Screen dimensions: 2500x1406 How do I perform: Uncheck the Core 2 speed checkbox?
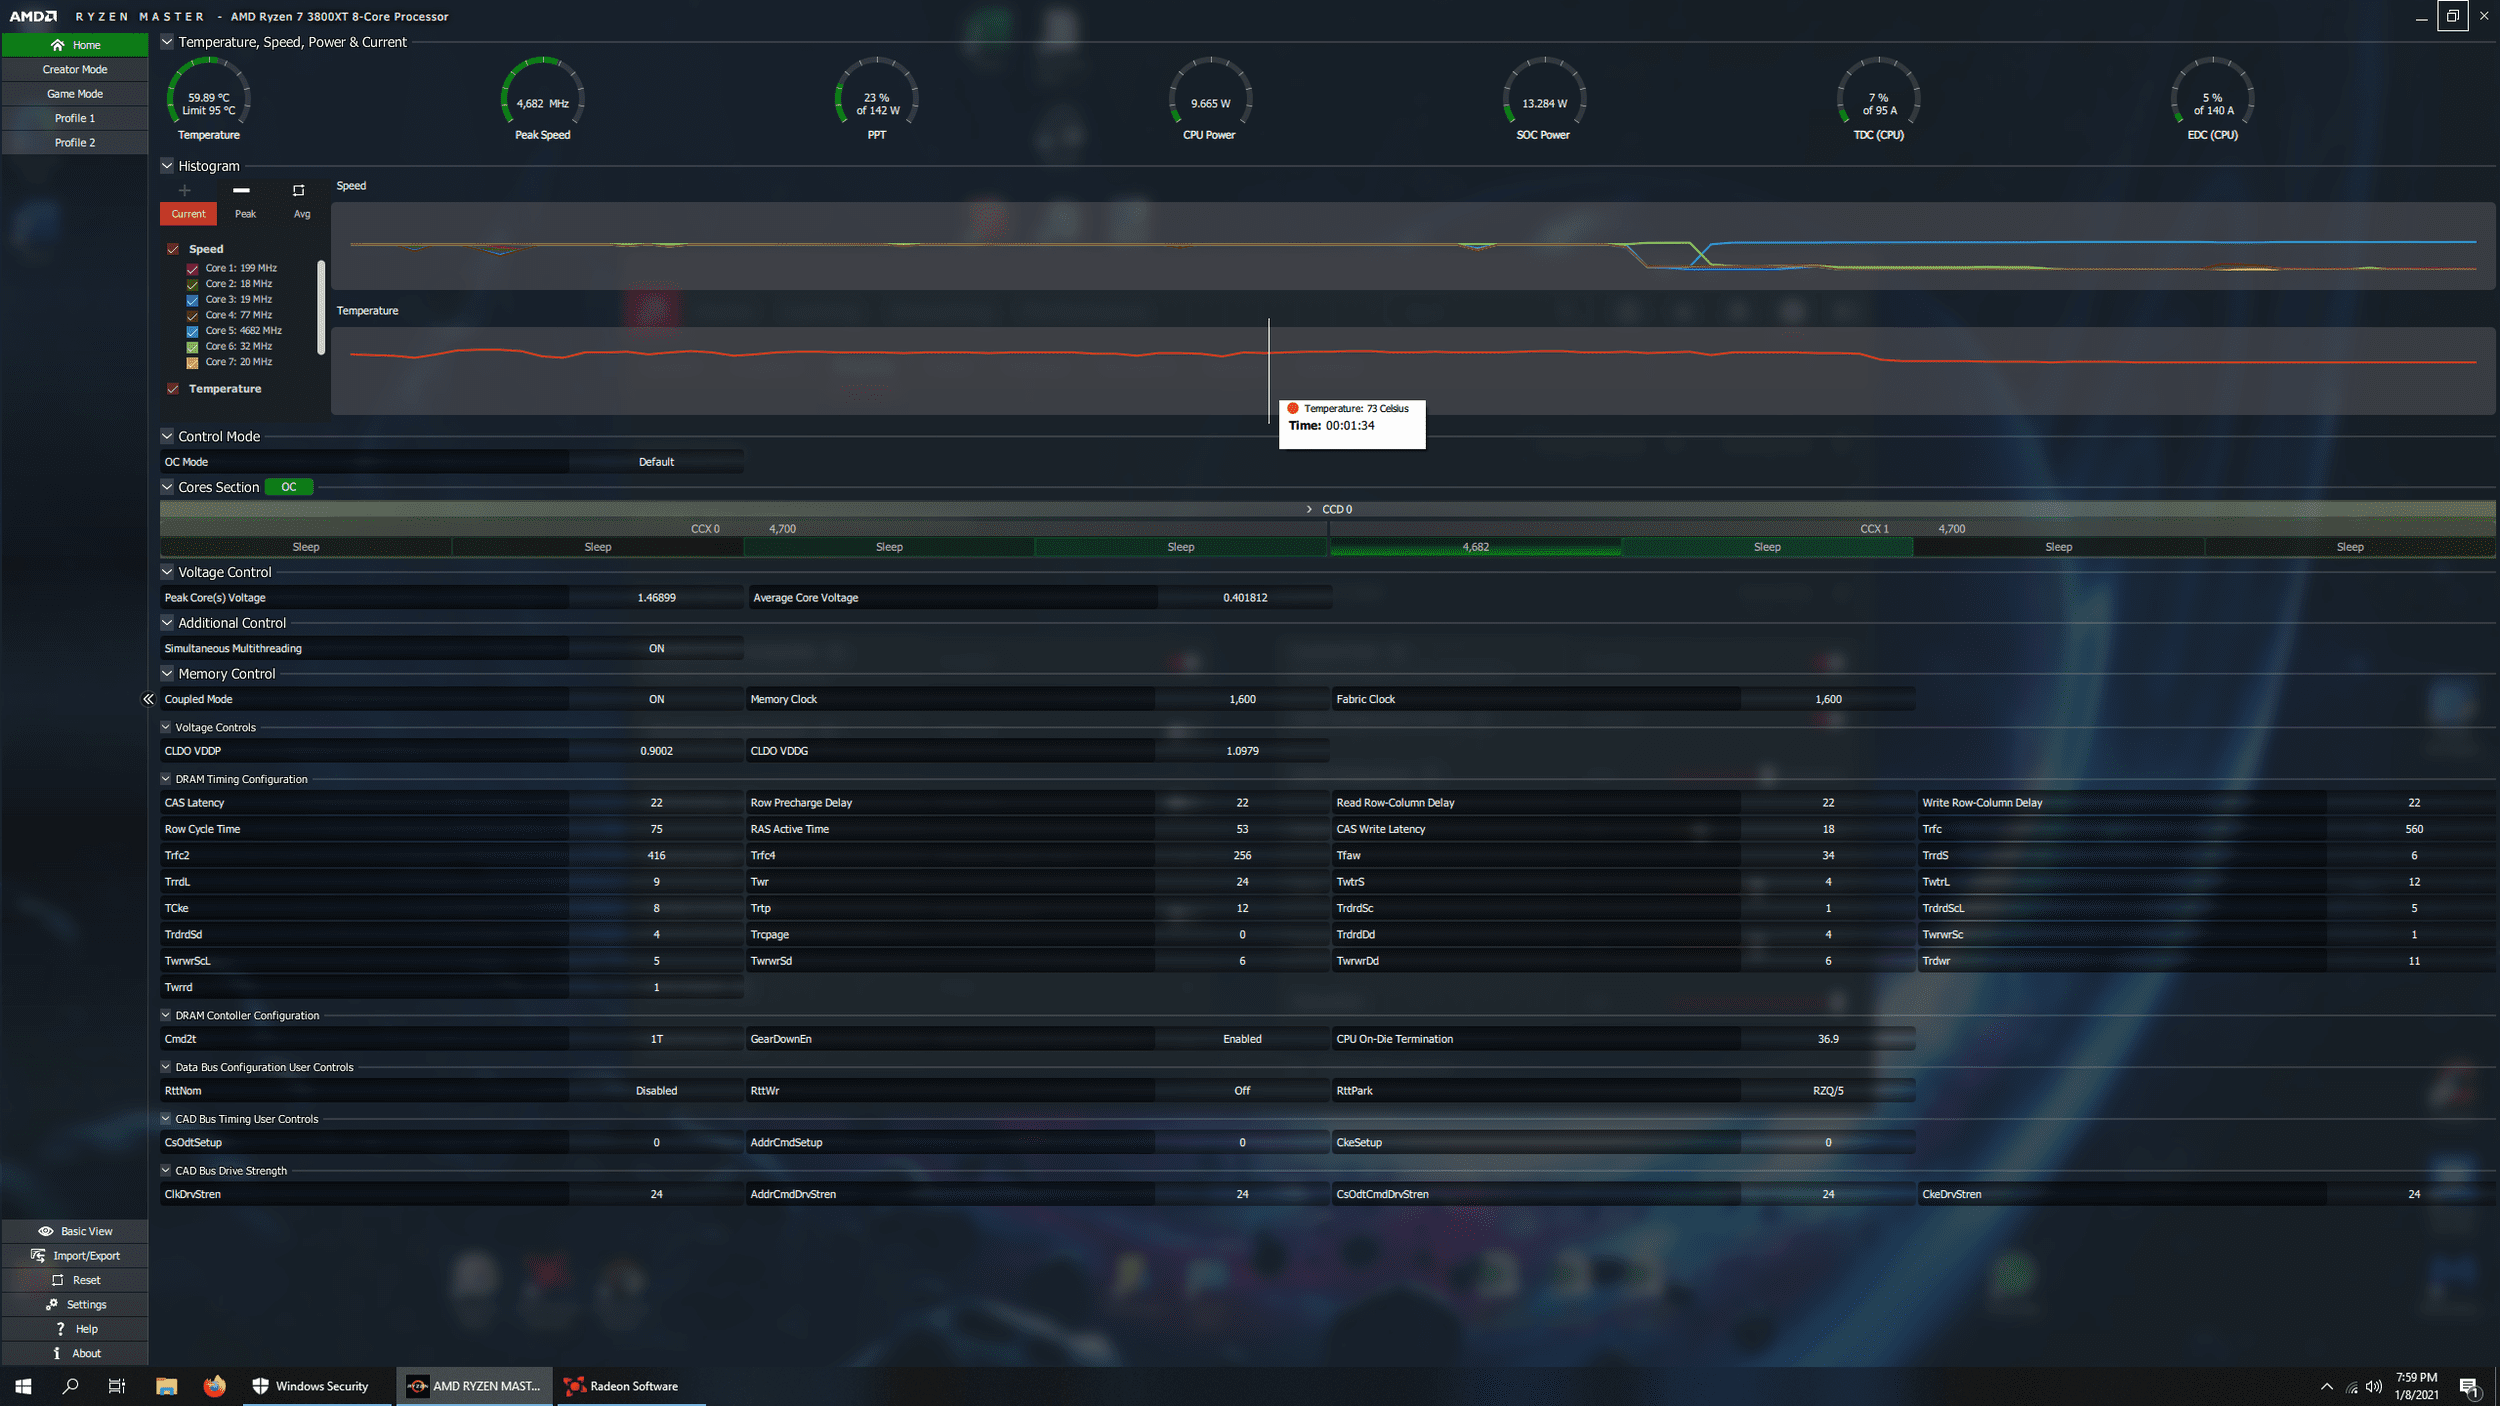click(x=192, y=284)
